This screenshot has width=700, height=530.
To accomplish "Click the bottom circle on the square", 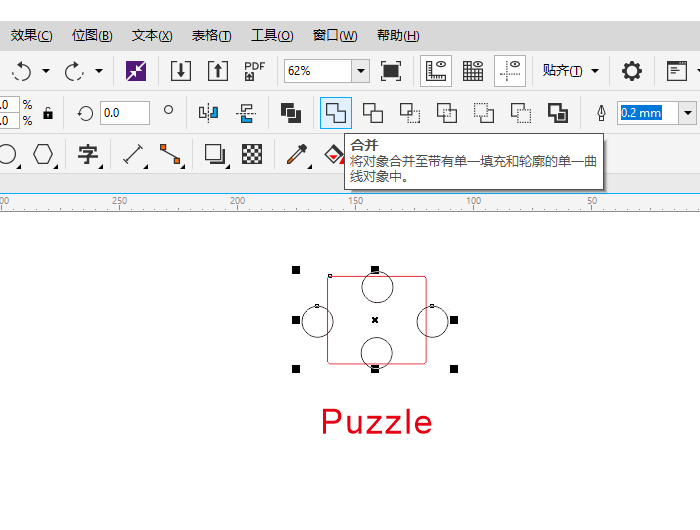I will click(376, 353).
